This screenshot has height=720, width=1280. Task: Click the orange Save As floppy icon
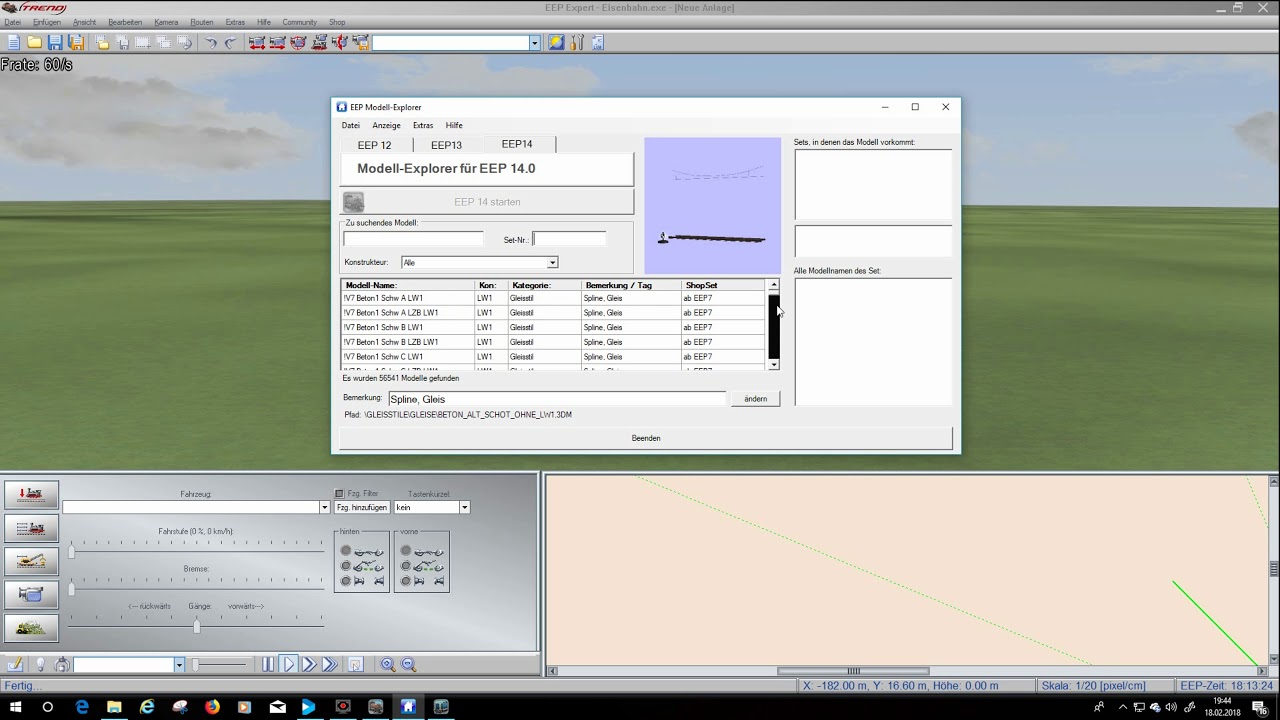click(76, 43)
